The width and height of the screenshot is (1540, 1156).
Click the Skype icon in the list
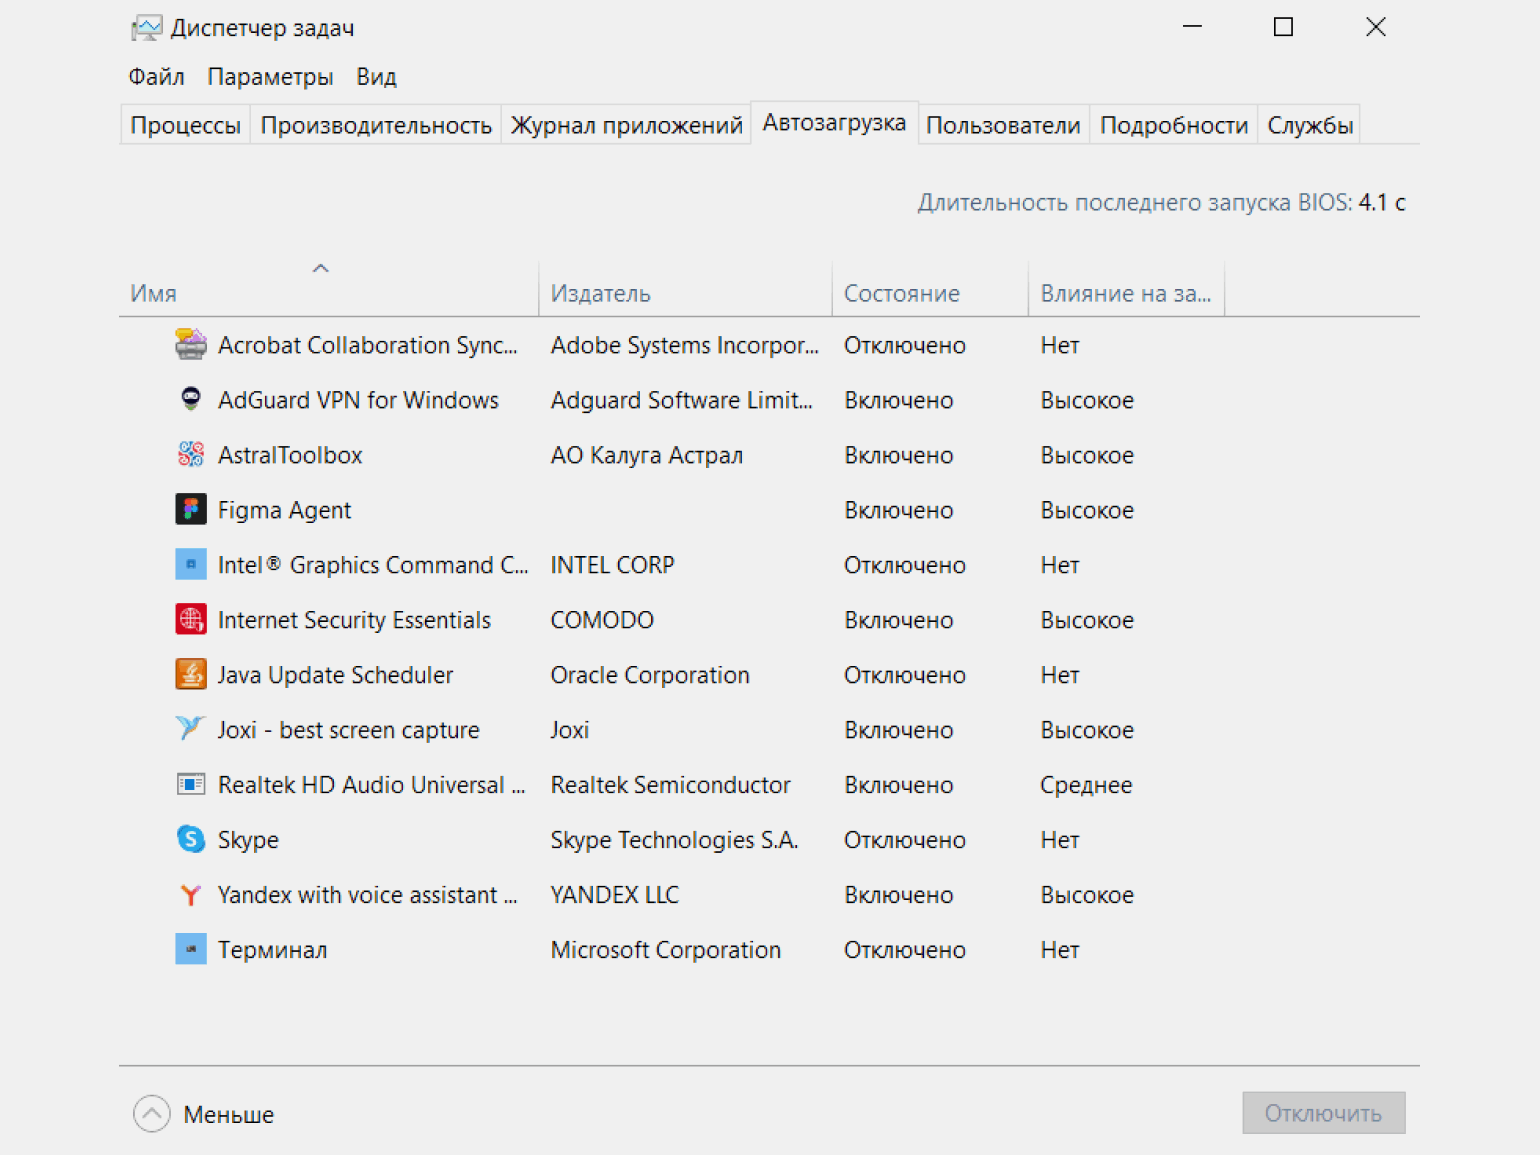[190, 840]
